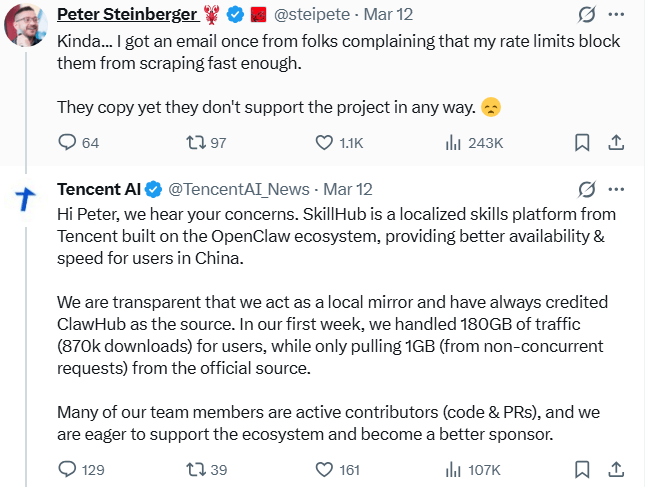Like Peter Steinberger's tweet

click(324, 143)
